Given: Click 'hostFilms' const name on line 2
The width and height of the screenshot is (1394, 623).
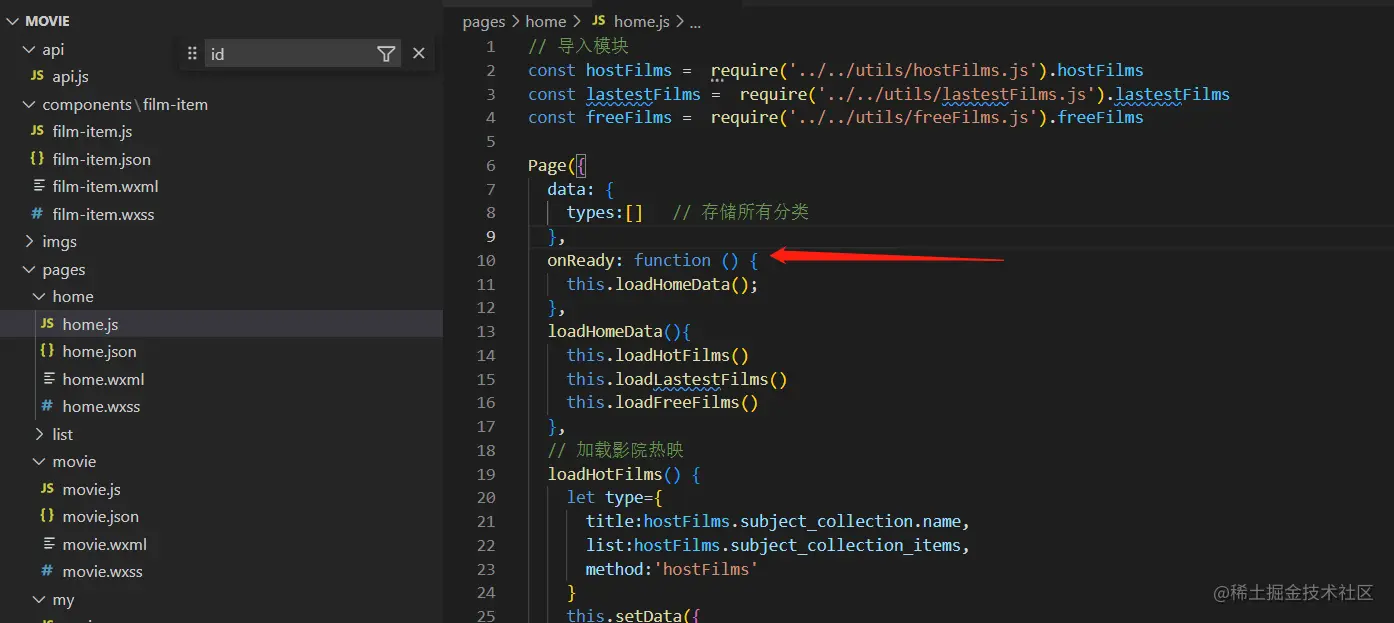Looking at the screenshot, I should pos(629,70).
